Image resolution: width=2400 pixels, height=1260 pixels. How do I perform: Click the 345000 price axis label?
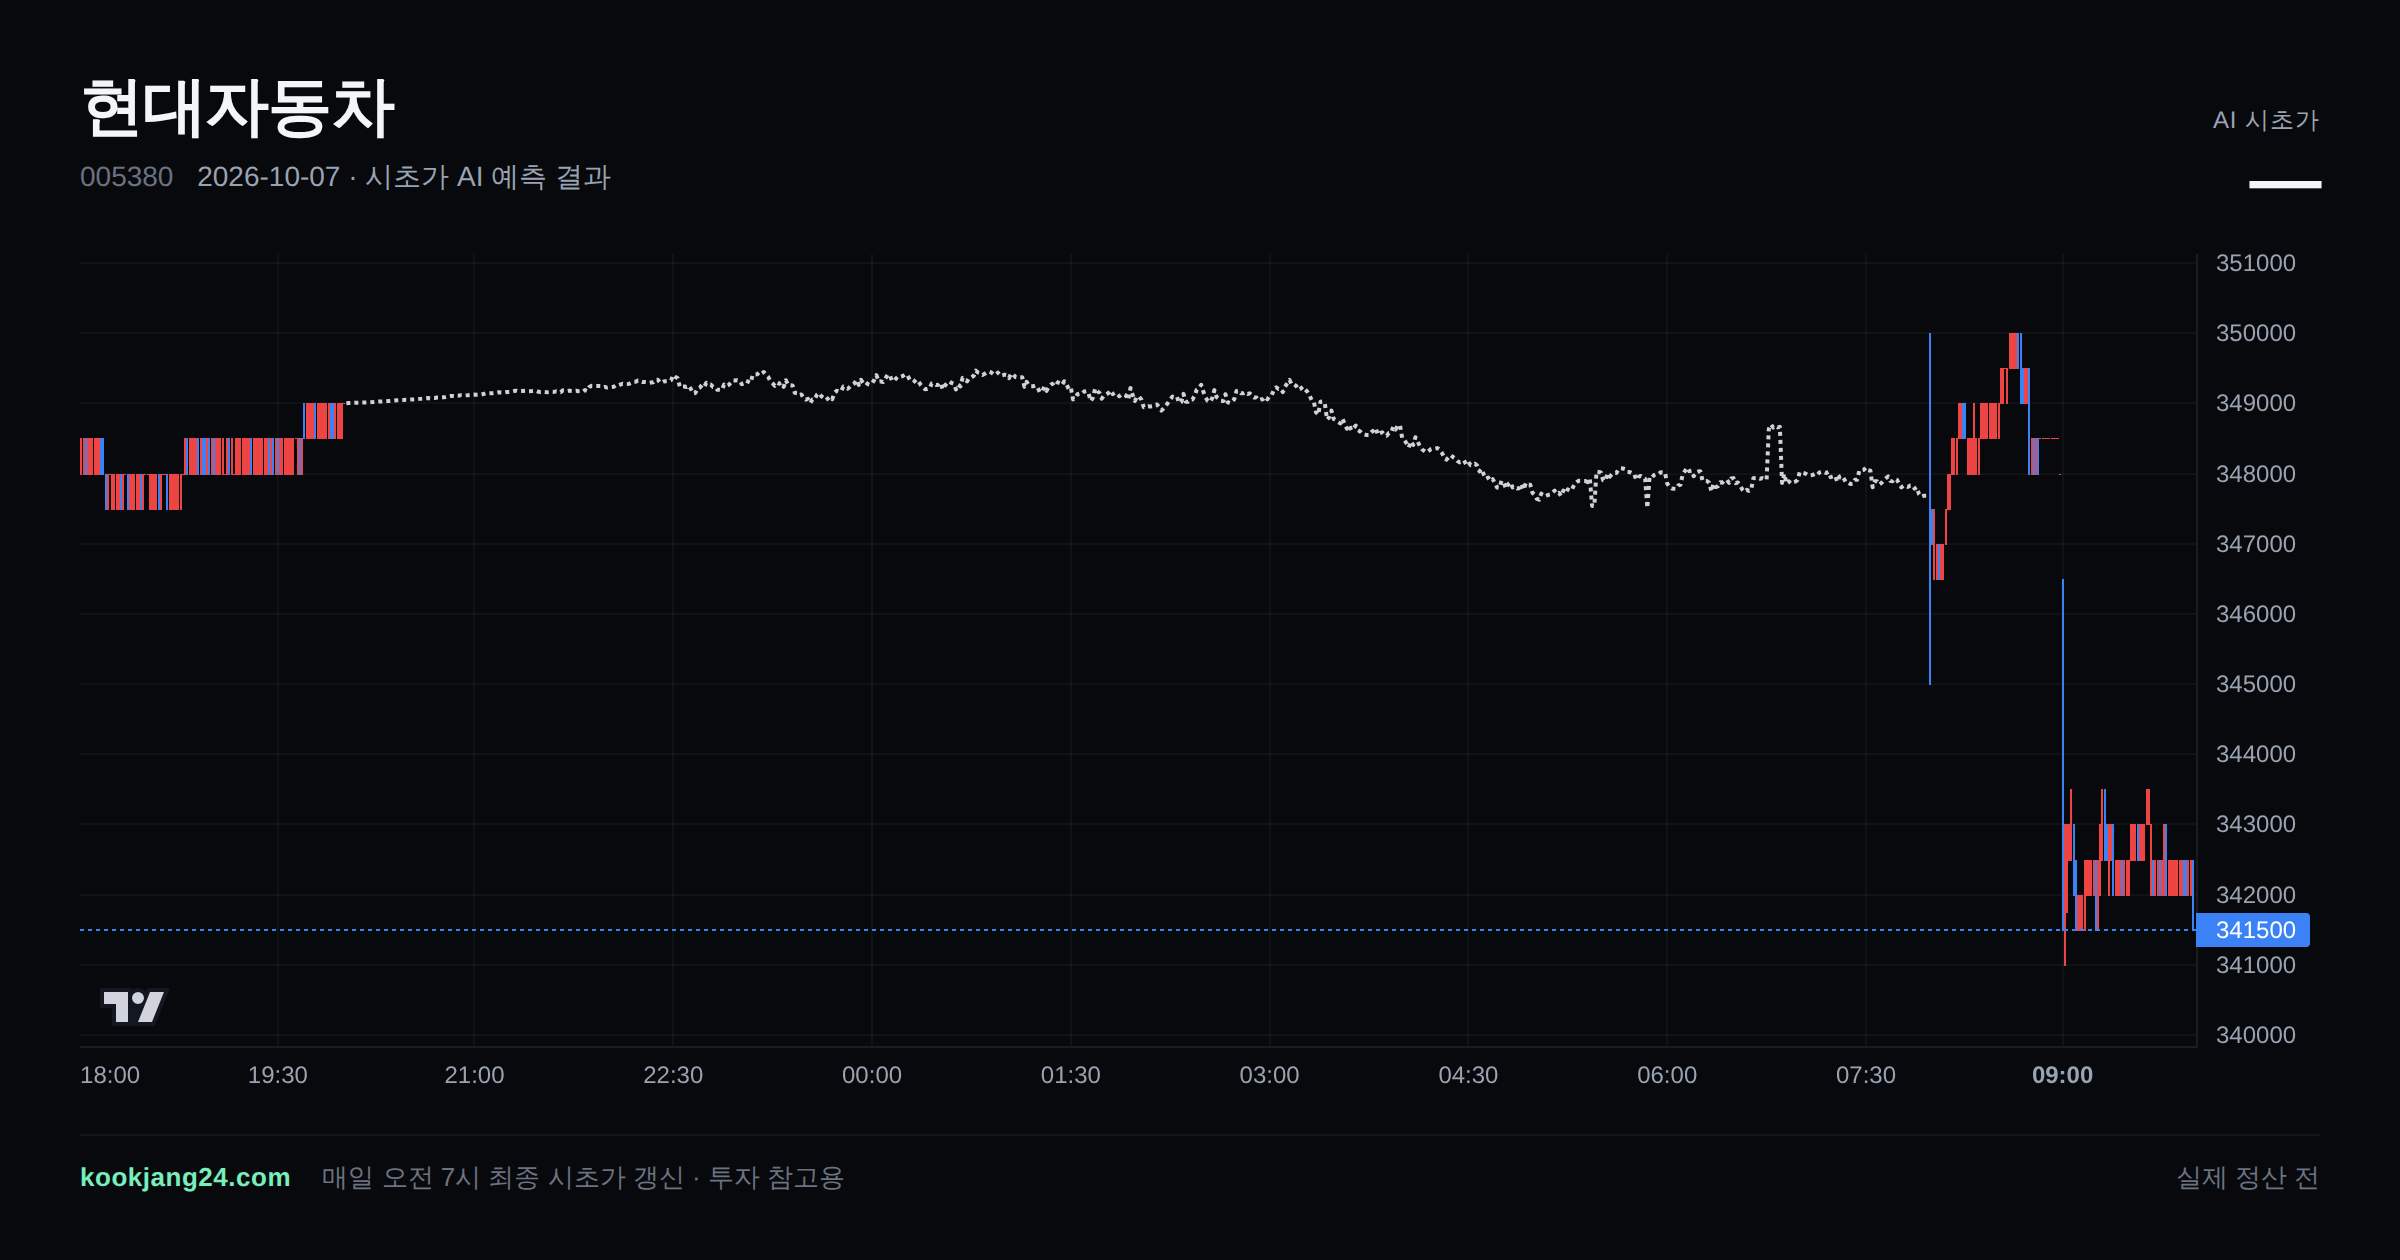[2256, 684]
